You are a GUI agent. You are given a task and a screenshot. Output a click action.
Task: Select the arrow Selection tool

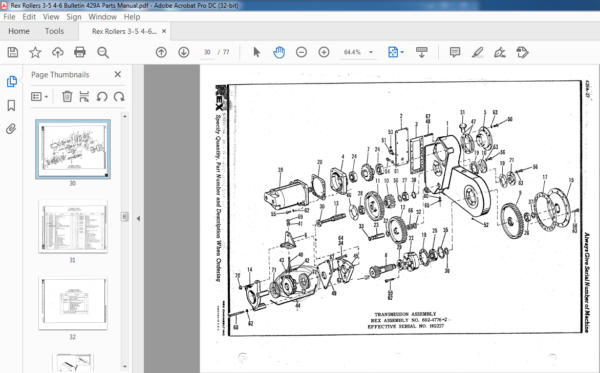(x=257, y=52)
